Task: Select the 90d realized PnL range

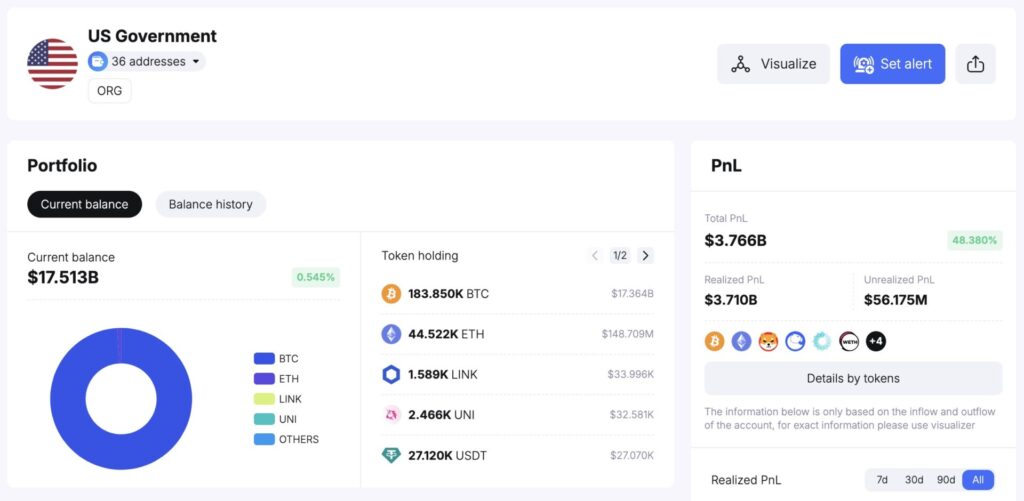Action: 946,480
